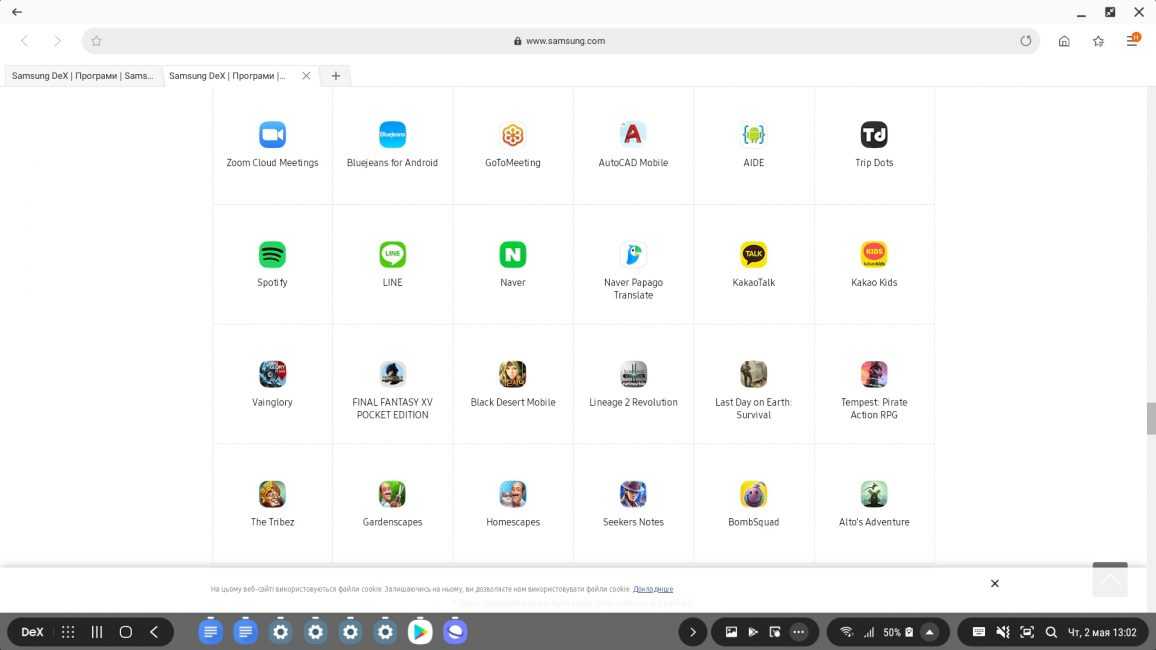Image resolution: width=1156 pixels, height=650 pixels.
Task: Reload the page with refresh icon
Action: [x=1025, y=41]
